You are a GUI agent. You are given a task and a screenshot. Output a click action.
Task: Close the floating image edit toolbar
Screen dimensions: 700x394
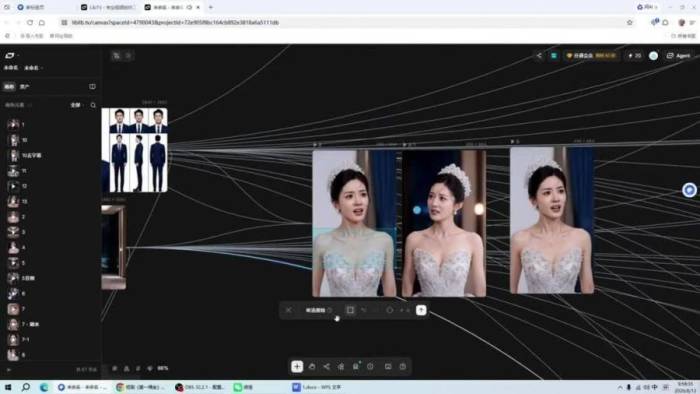289,310
